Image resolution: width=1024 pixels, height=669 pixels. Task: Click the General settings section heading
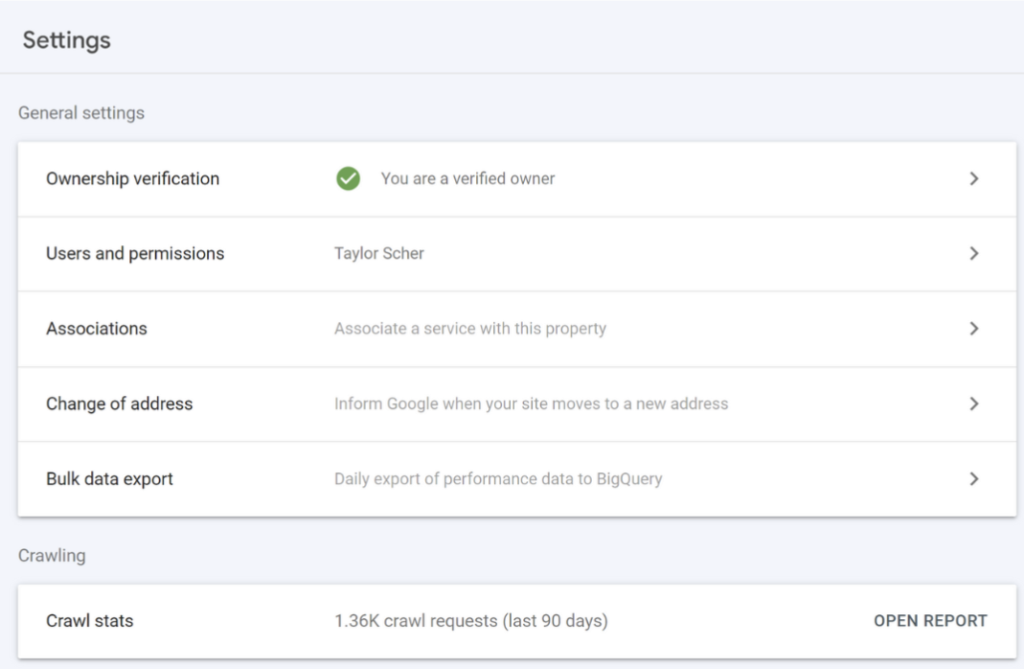click(82, 113)
